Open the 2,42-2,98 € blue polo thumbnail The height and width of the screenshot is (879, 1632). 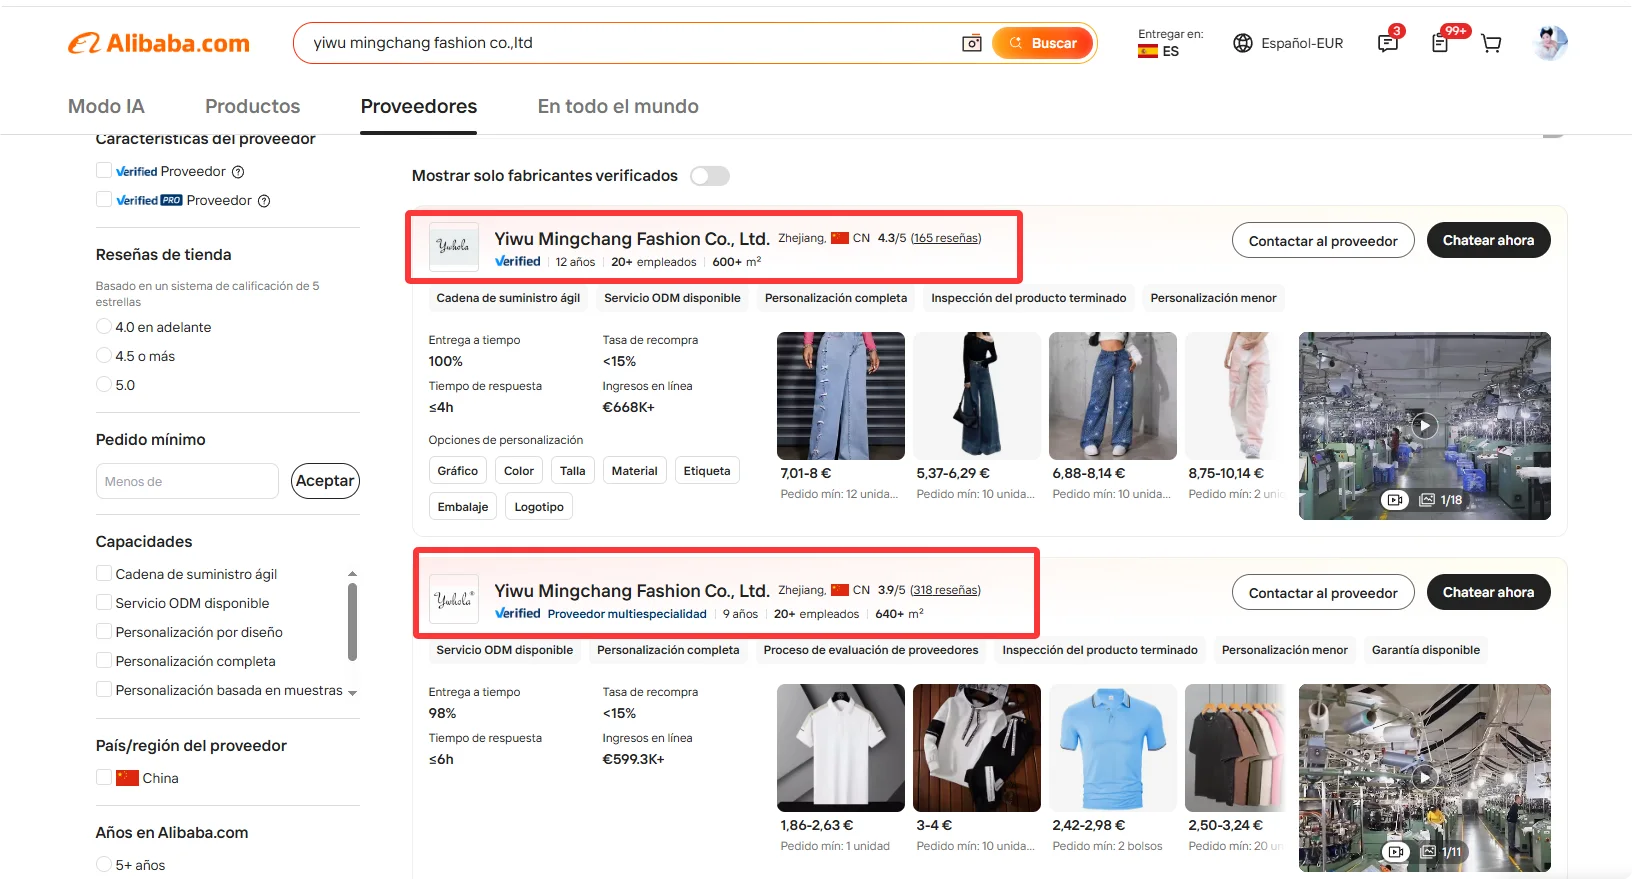pos(1113,748)
